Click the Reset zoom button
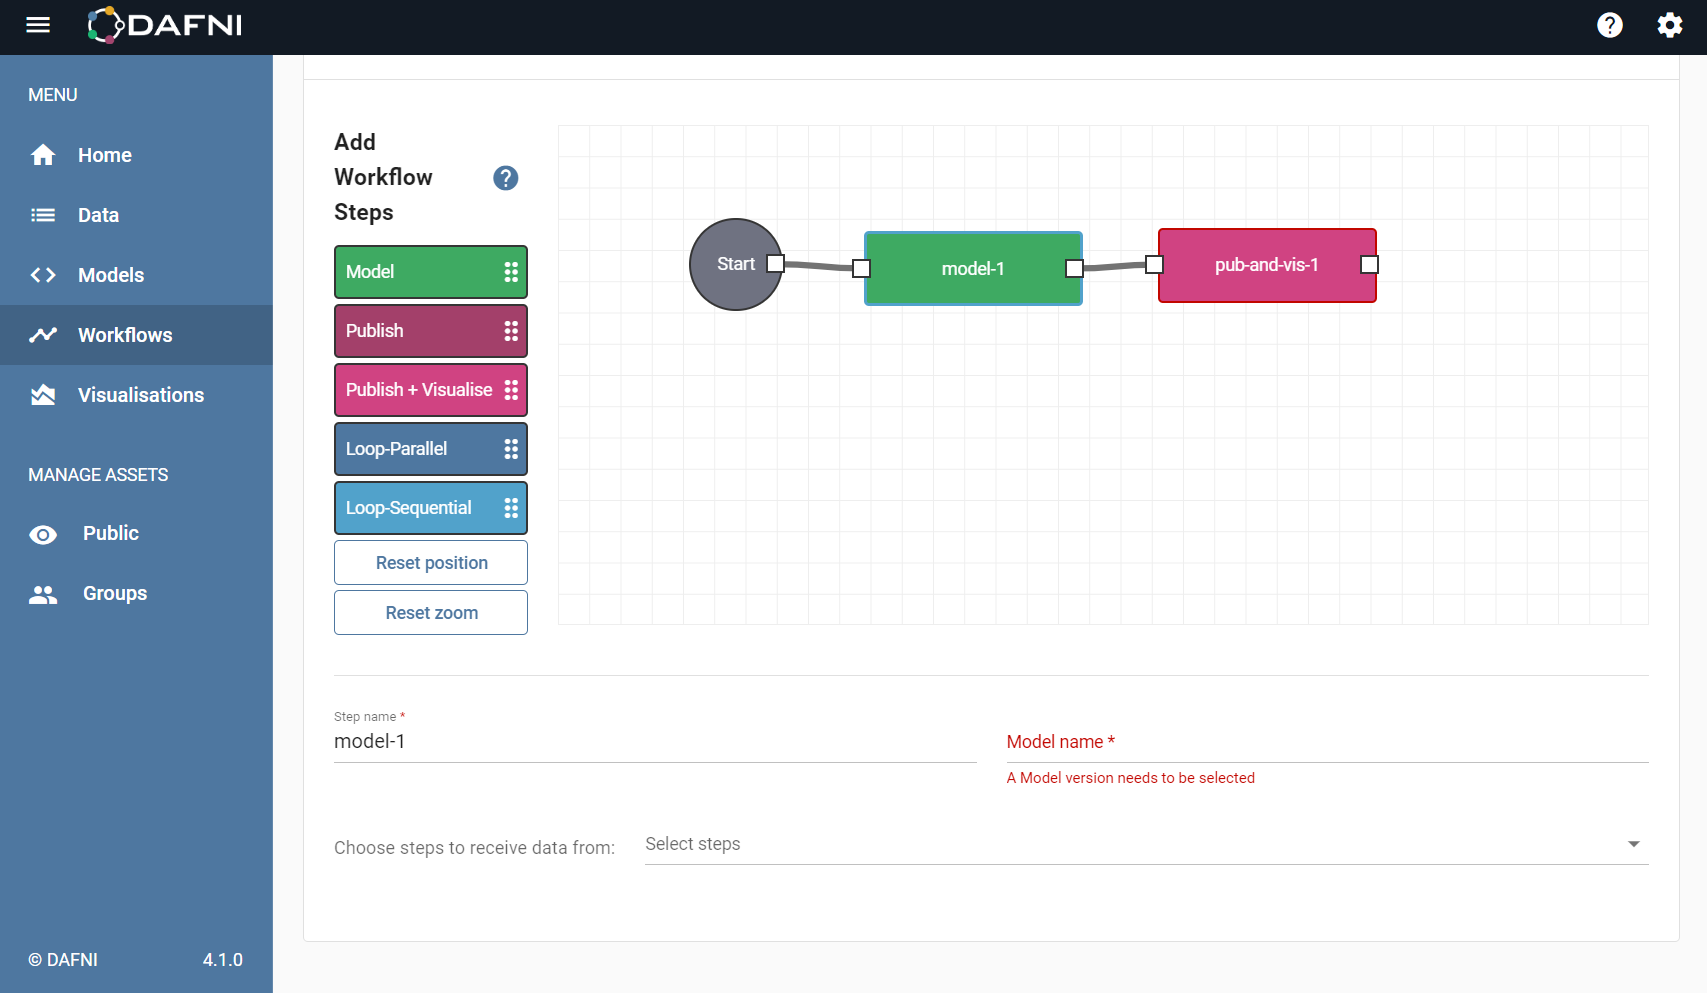 click(430, 612)
